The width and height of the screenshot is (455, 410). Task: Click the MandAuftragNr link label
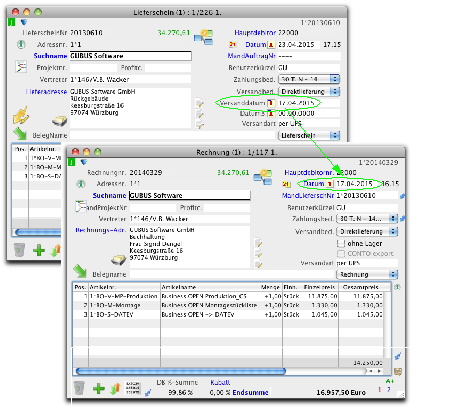(251, 56)
